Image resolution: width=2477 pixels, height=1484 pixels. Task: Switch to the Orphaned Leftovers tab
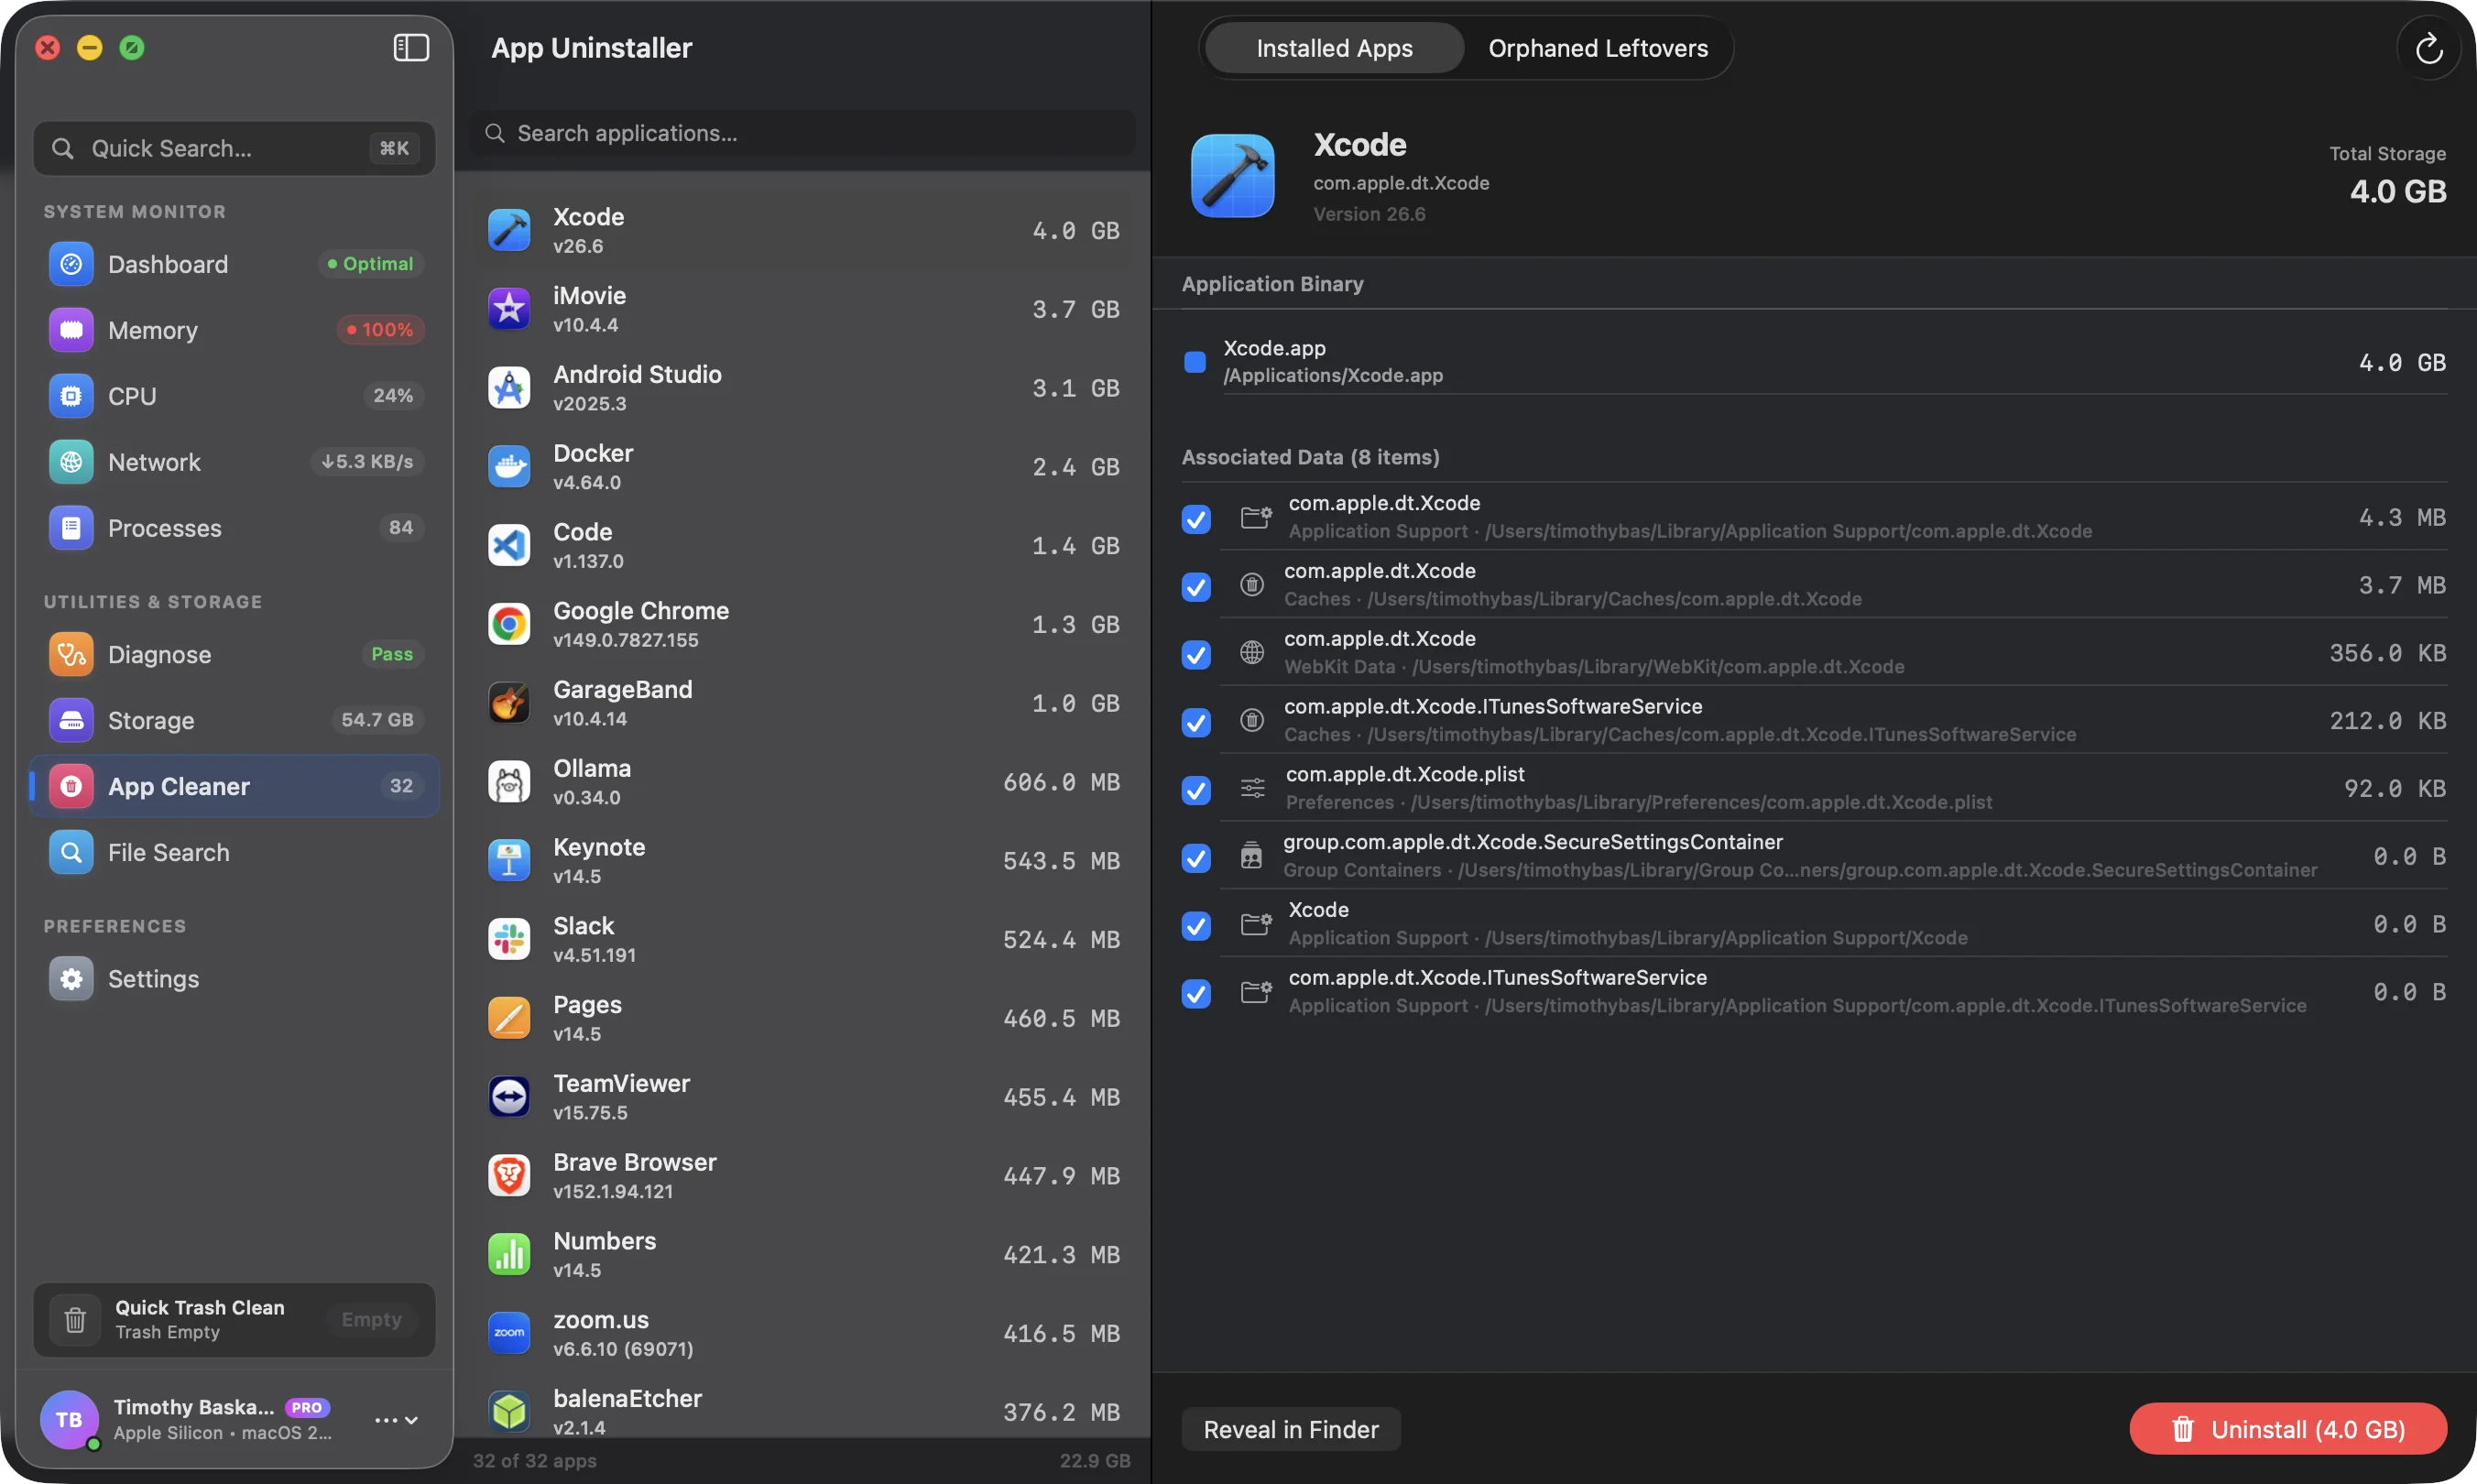1597,48
